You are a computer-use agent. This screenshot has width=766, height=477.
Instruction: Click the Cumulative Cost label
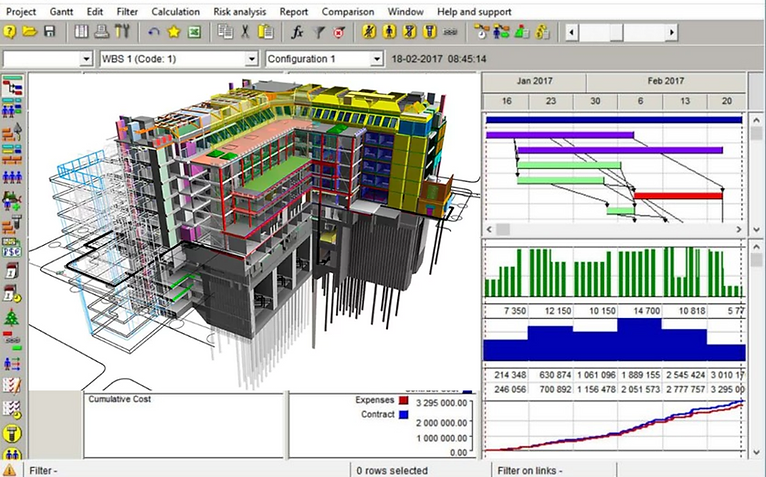(x=119, y=399)
